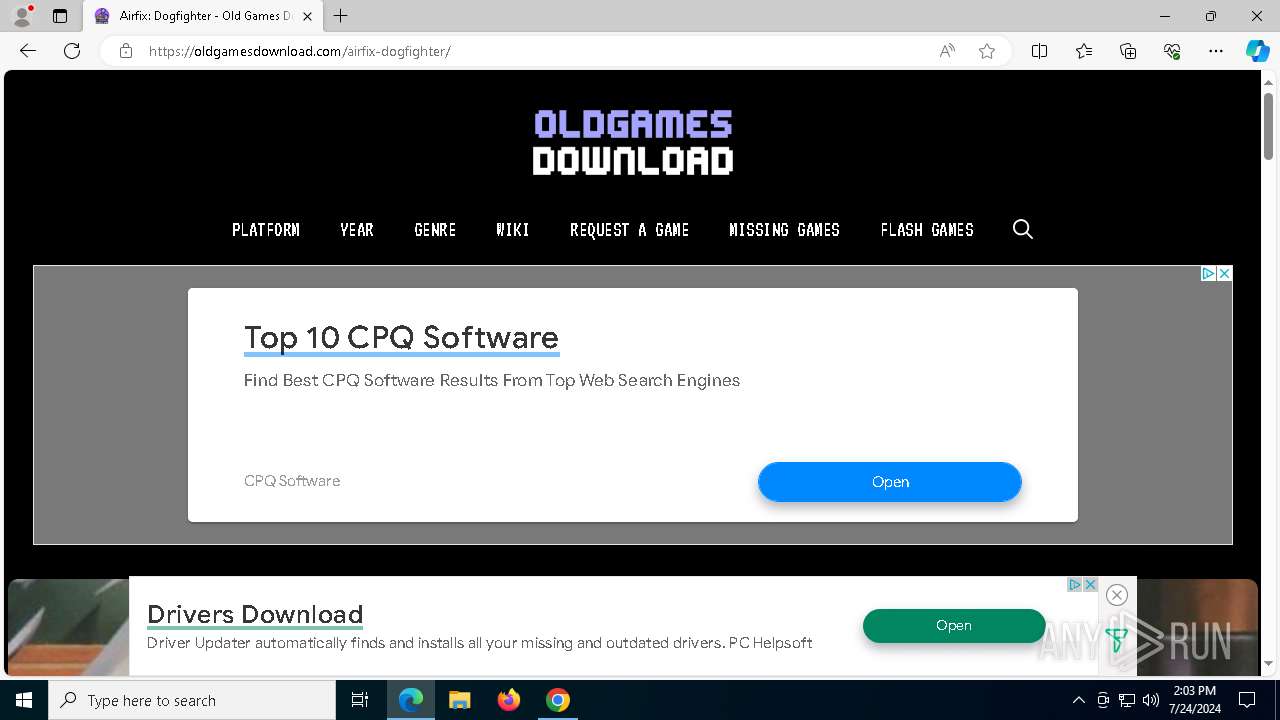Click AdChoices icon on Drivers ad
Screen dimensions: 1280x720
coord(1075,584)
